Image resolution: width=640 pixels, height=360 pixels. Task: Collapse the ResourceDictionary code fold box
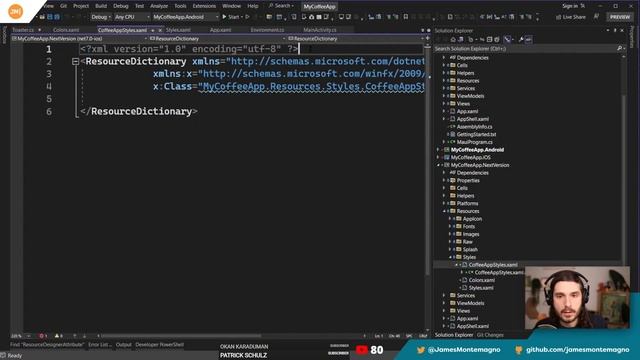point(75,62)
